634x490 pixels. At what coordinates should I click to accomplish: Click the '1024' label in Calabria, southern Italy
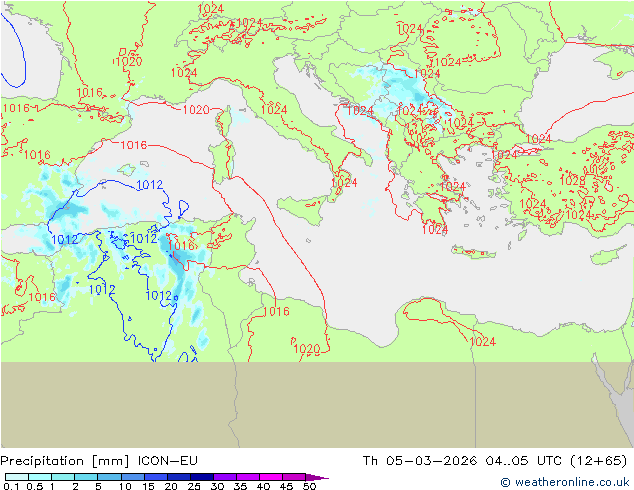(x=344, y=183)
